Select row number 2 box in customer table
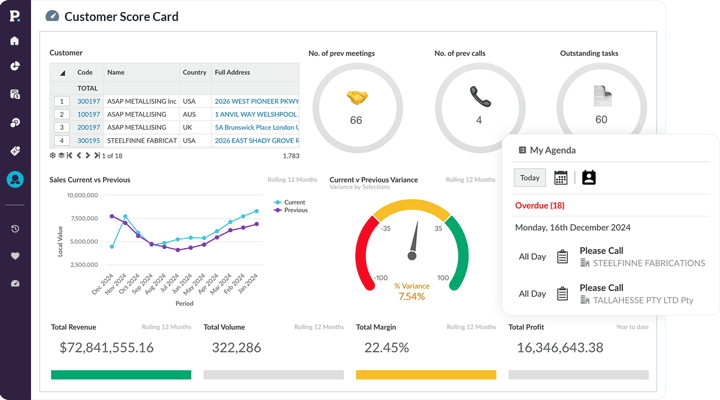The height and width of the screenshot is (400, 720). 62,114
